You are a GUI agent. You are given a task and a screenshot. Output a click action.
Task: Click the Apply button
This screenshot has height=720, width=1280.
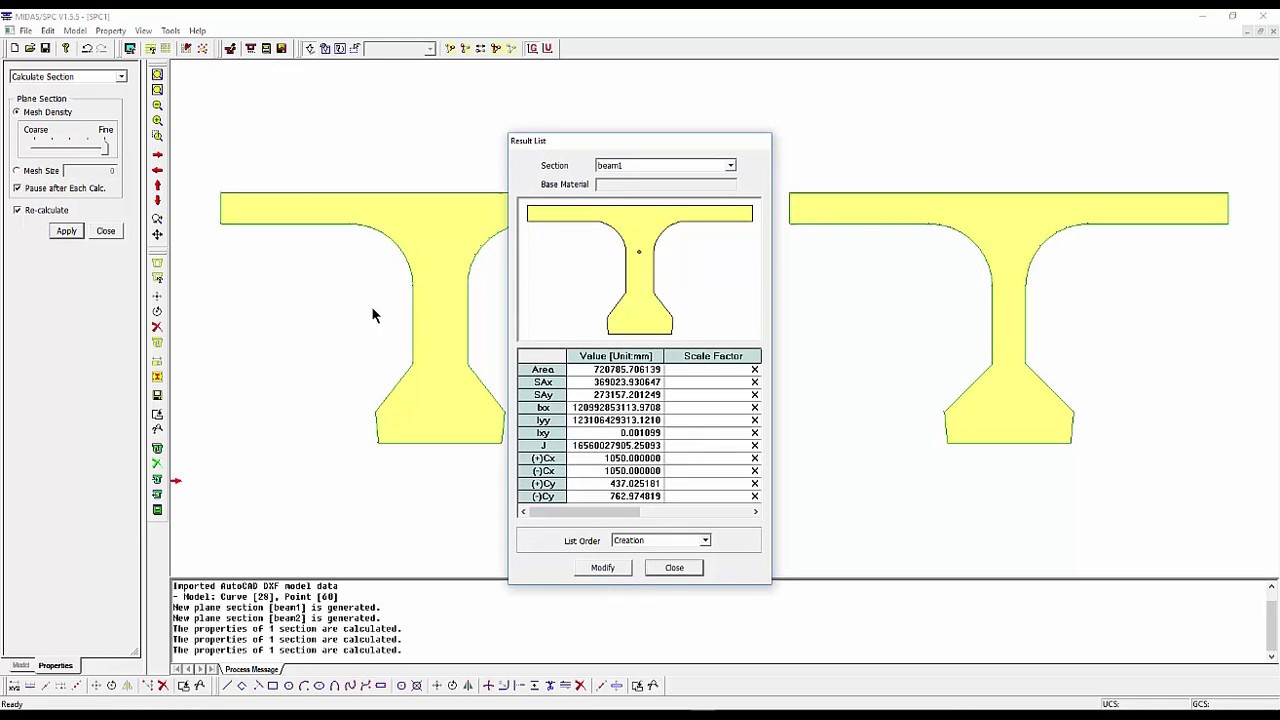[66, 231]
